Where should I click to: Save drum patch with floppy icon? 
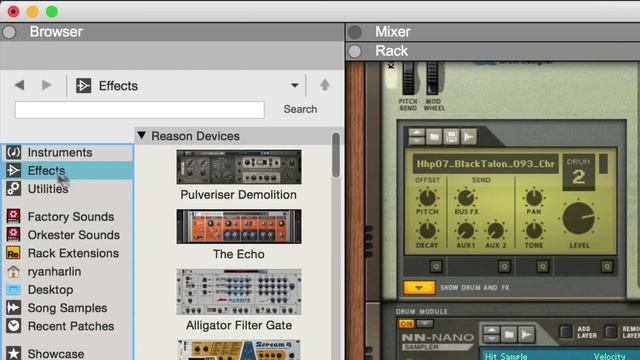point(451,136)
